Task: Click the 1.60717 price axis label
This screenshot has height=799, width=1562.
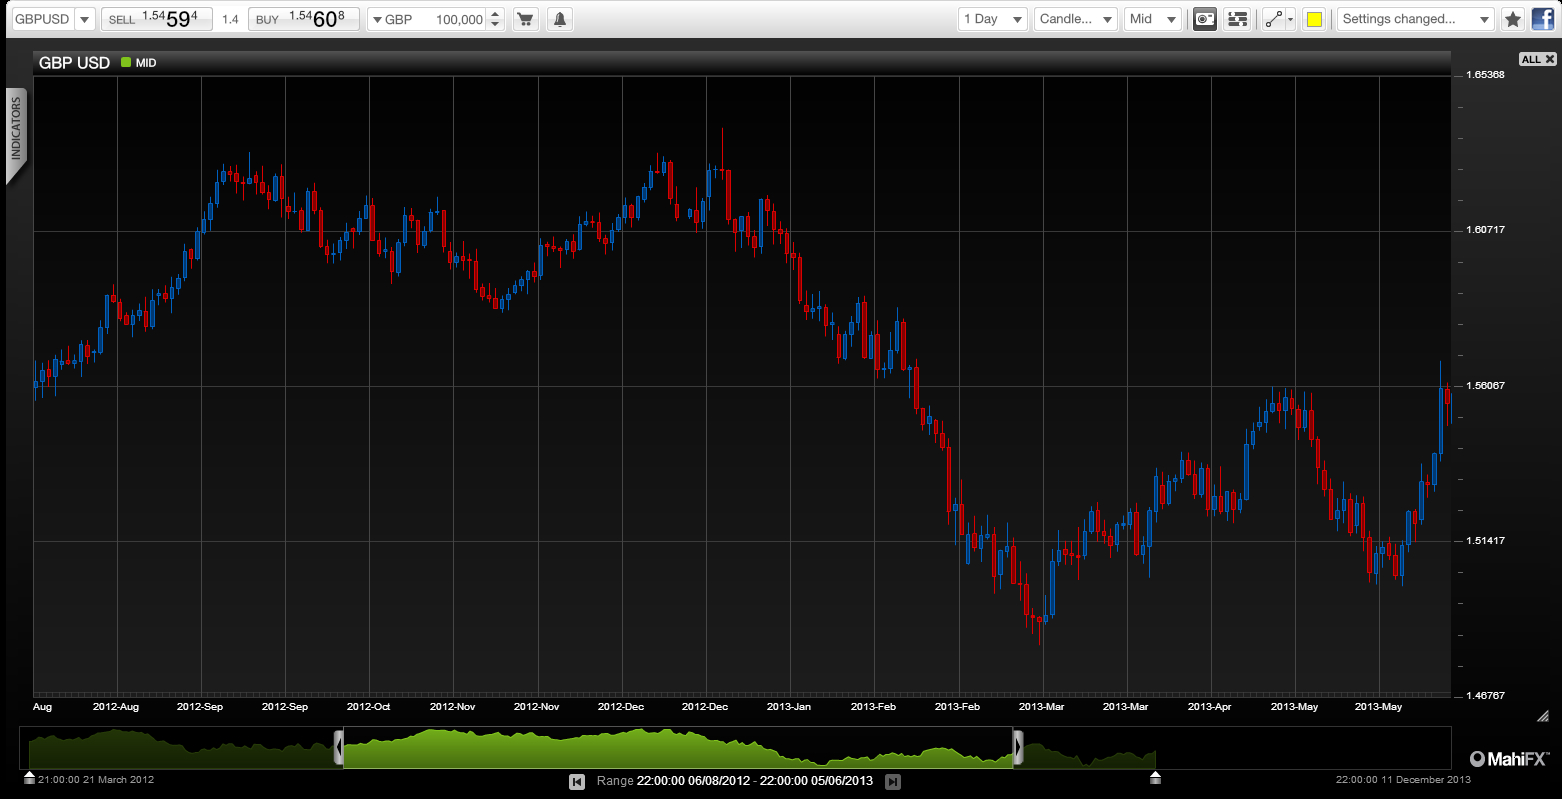Action: [1485, 229]
